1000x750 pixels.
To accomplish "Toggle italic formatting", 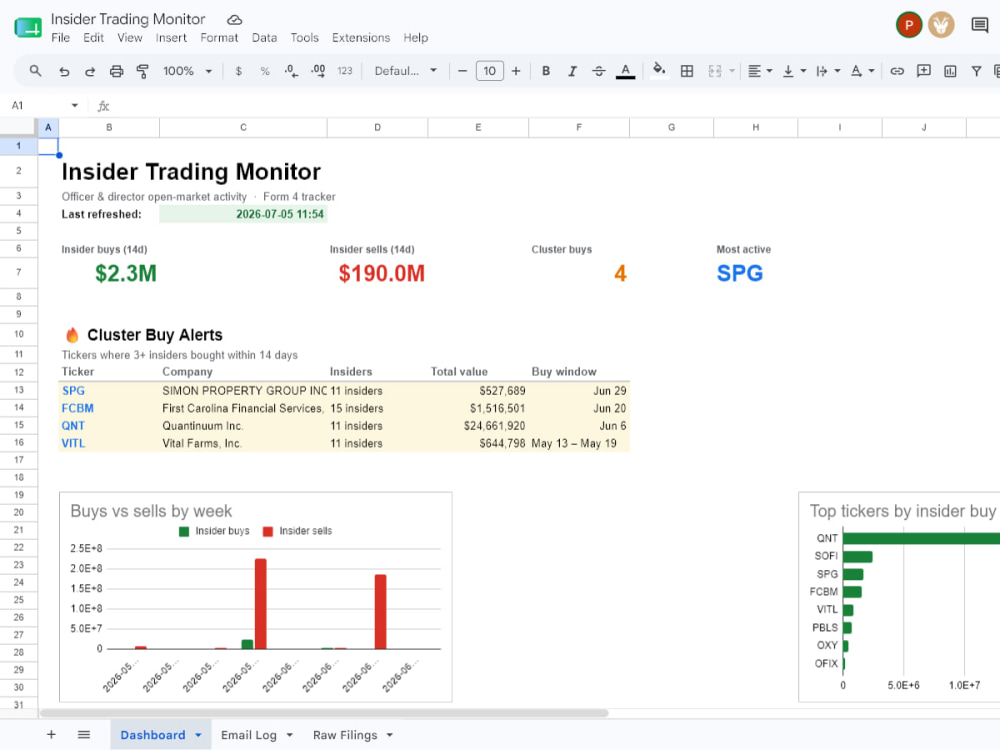I will (572, 71).
